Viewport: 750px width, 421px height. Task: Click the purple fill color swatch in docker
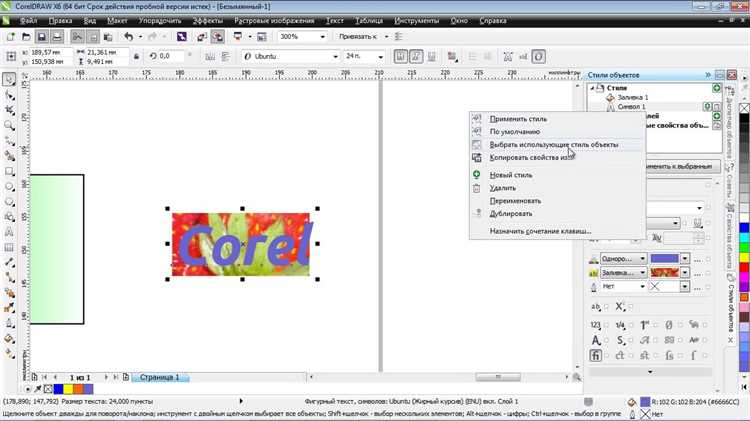664,259
